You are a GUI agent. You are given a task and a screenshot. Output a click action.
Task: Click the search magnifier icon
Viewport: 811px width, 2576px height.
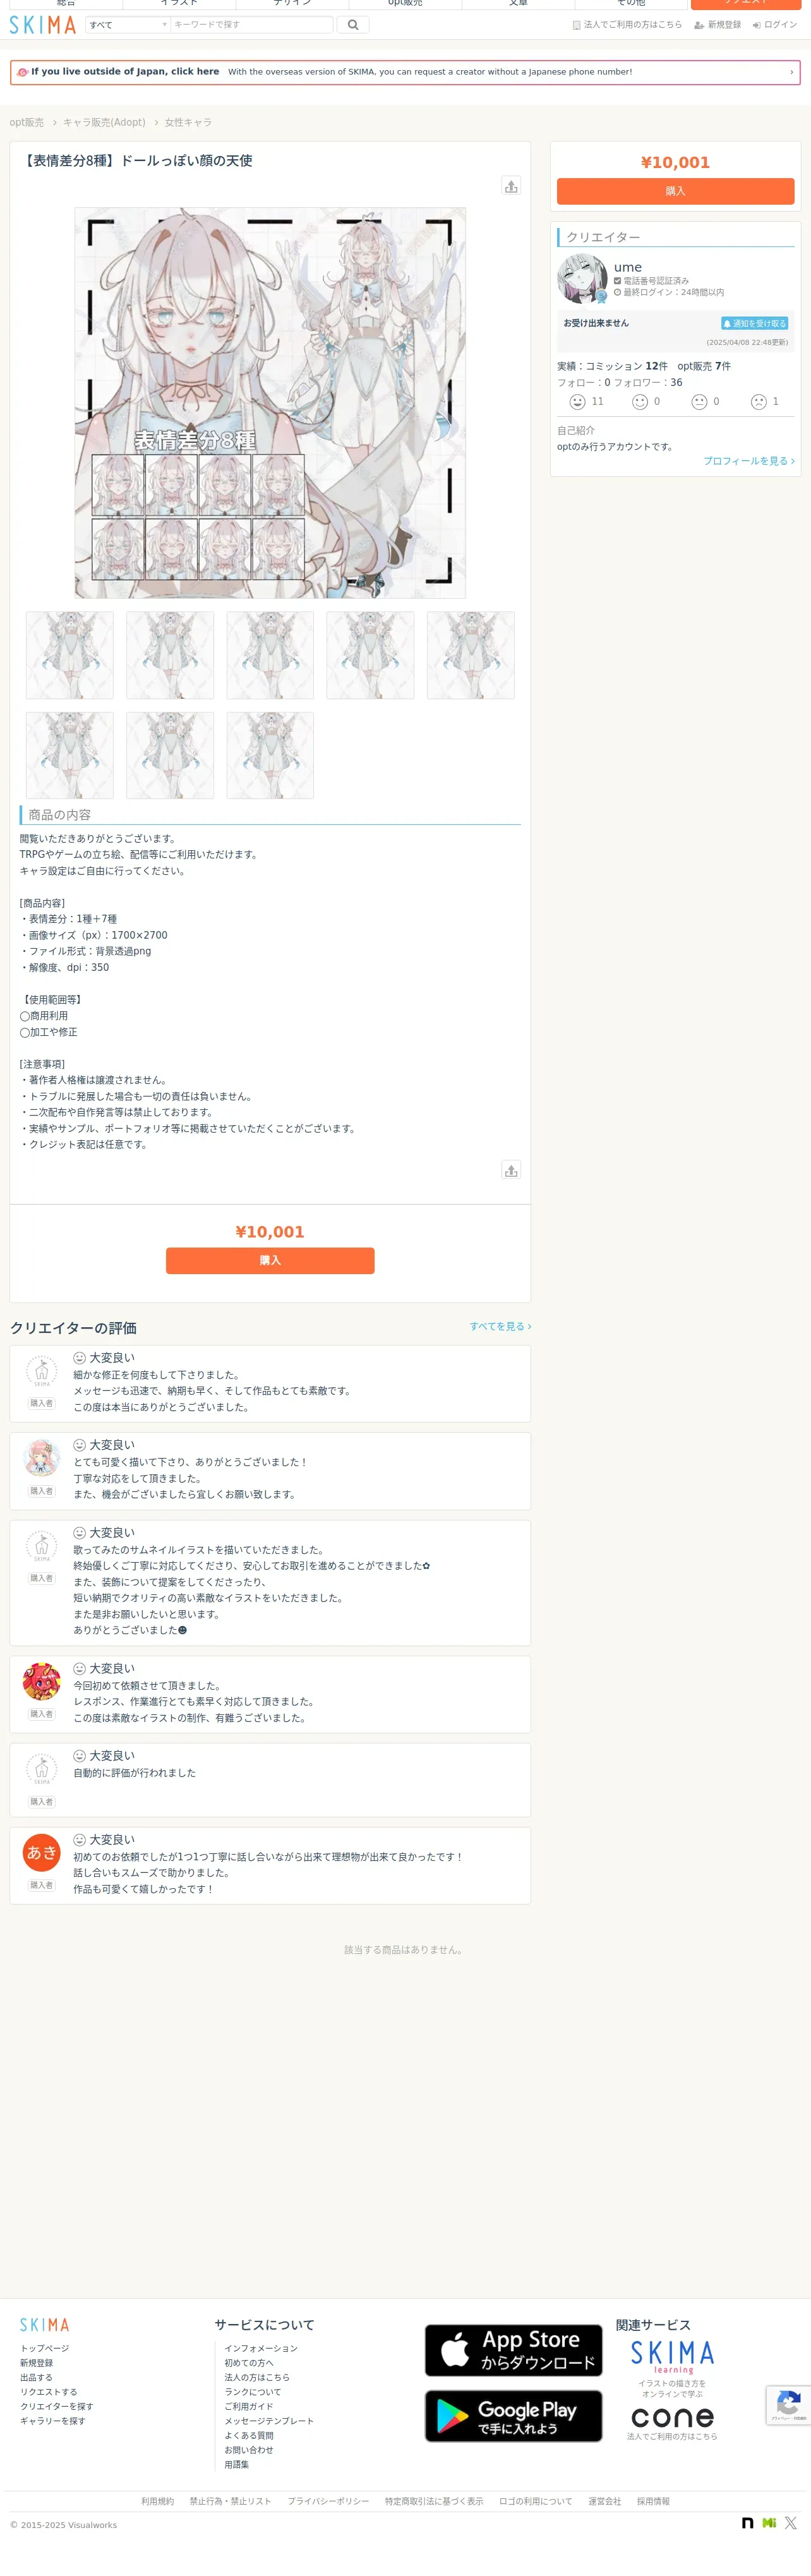point(353,25)
